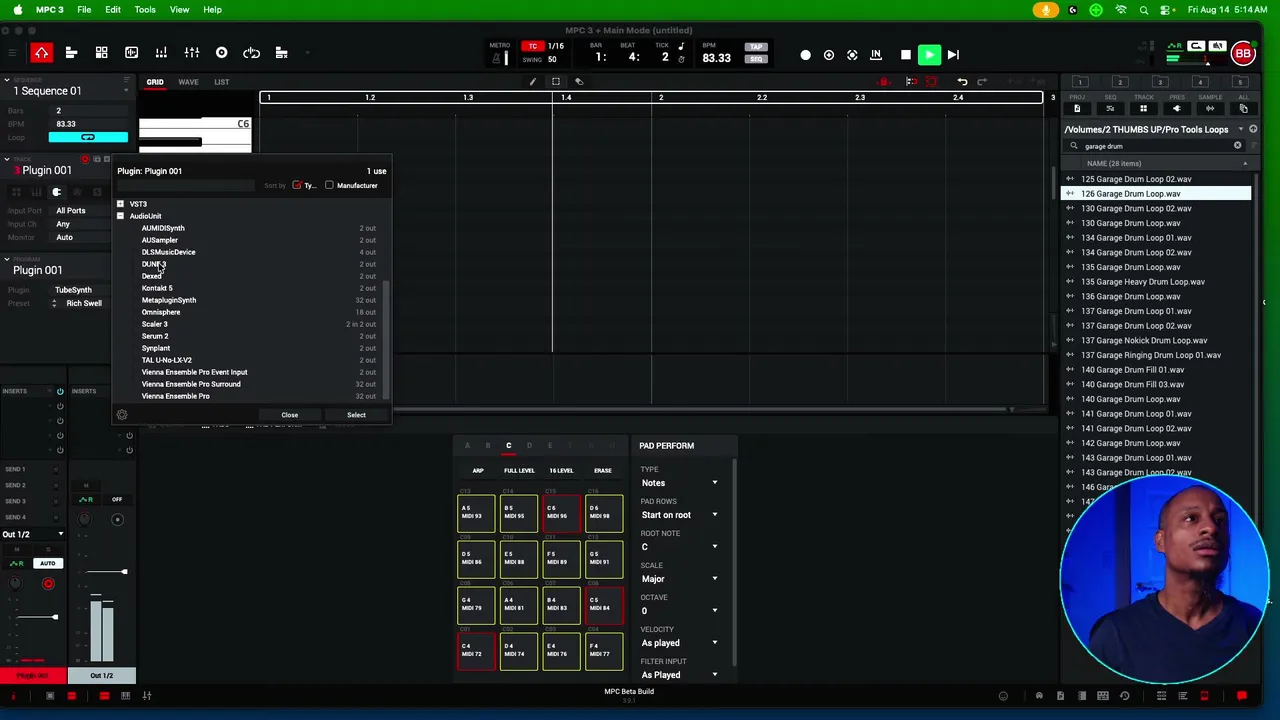1280x720 pixels.
Task: Stop playback with the stop button
Action: click(x=905, y=55)
